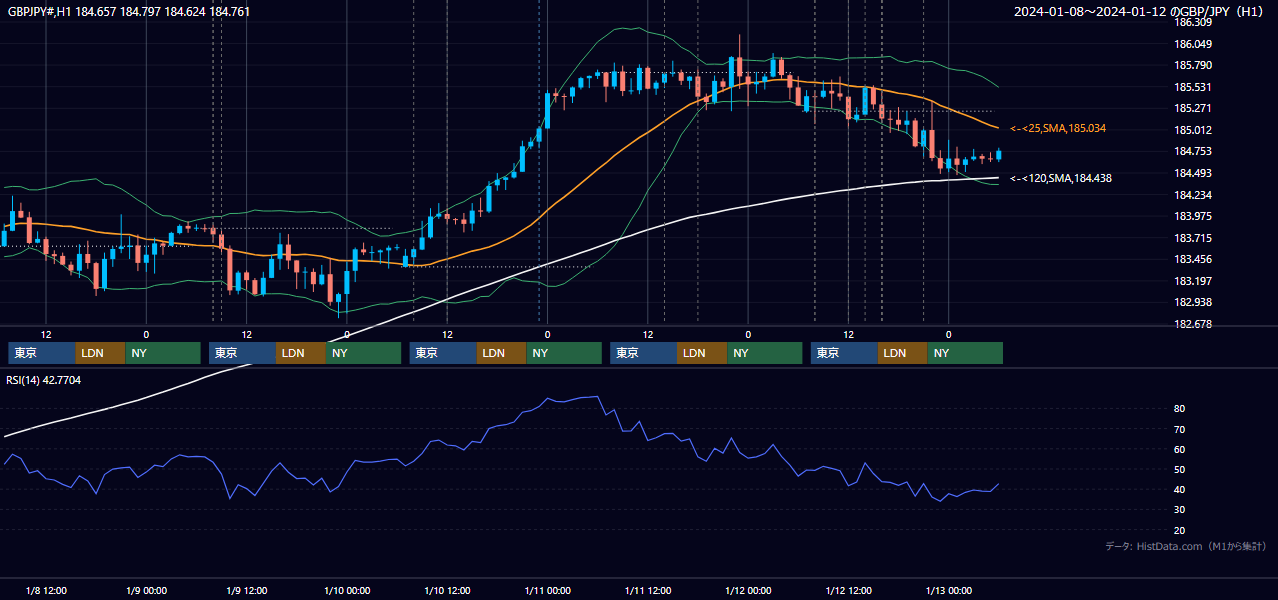
Task: Click price axis value 185.012
Action: point(1192,130)
